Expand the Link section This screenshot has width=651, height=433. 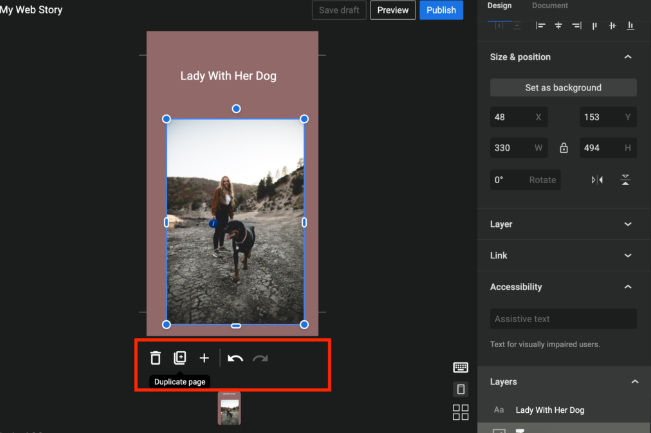[x=627, y=256]
